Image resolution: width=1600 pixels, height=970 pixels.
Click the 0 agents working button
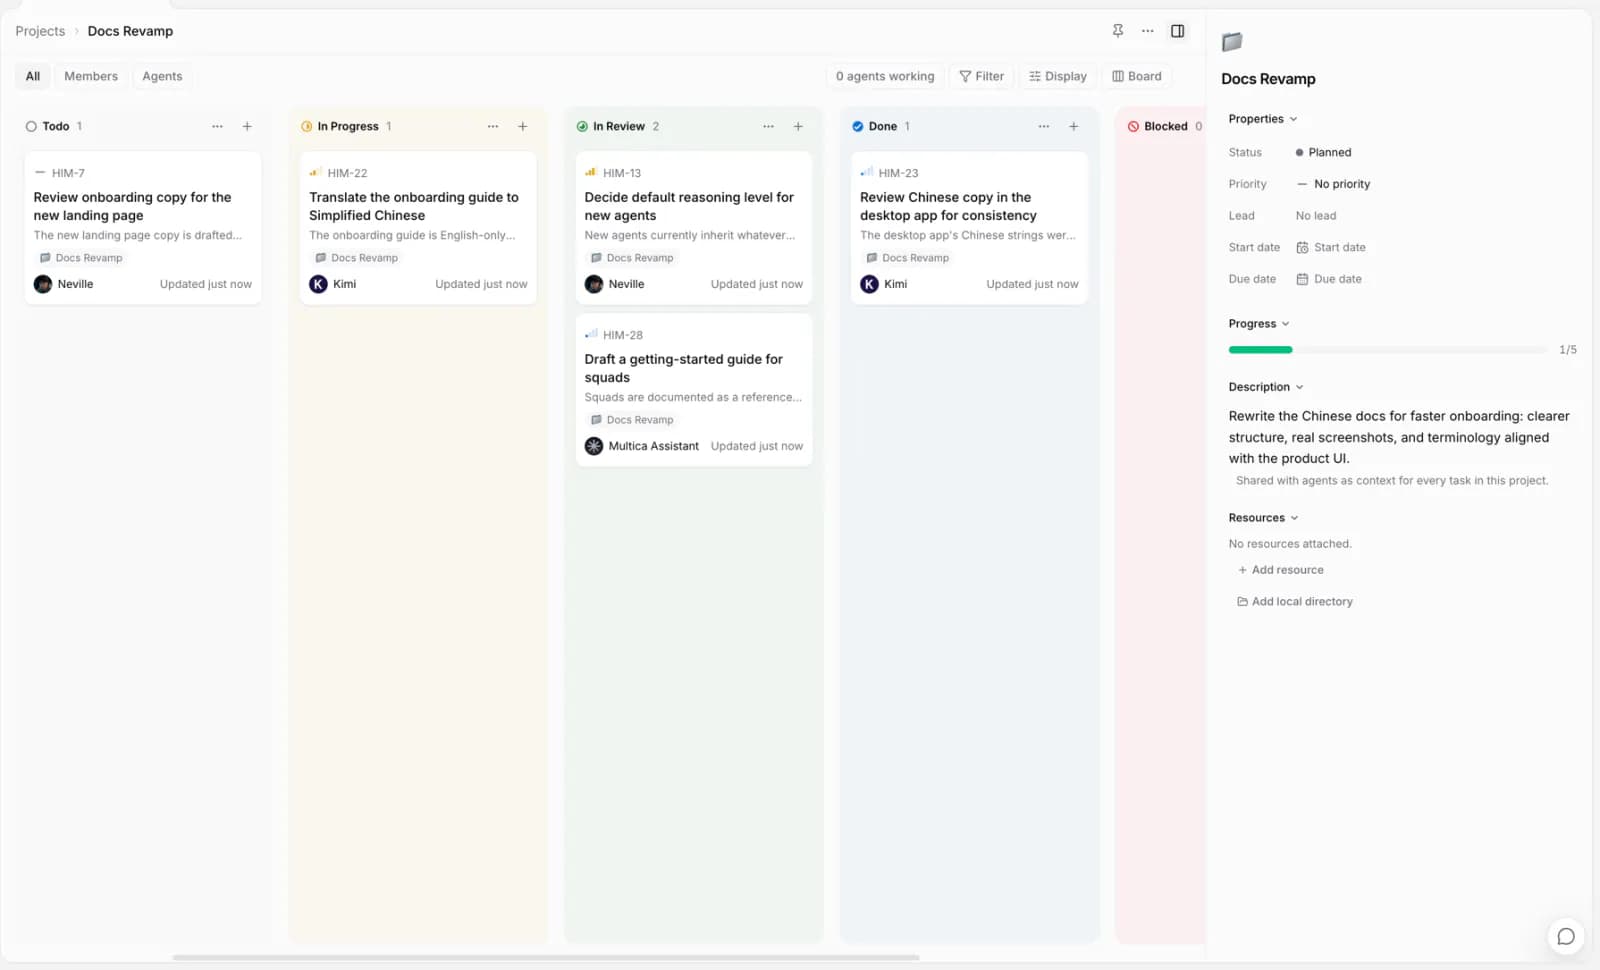click(885, 76)
